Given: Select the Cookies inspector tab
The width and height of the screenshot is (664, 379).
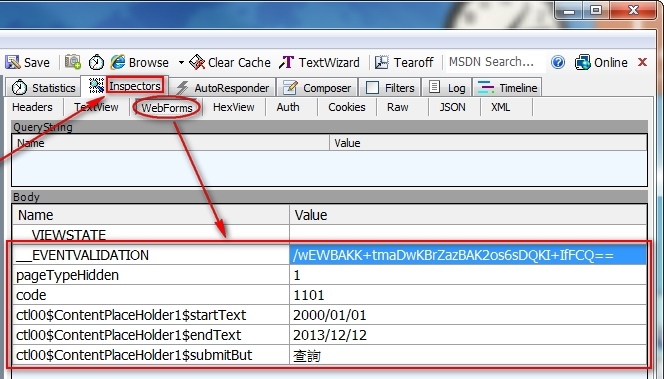Looking at the screenshot, I should pyautogui.click(x=347, y=107).
